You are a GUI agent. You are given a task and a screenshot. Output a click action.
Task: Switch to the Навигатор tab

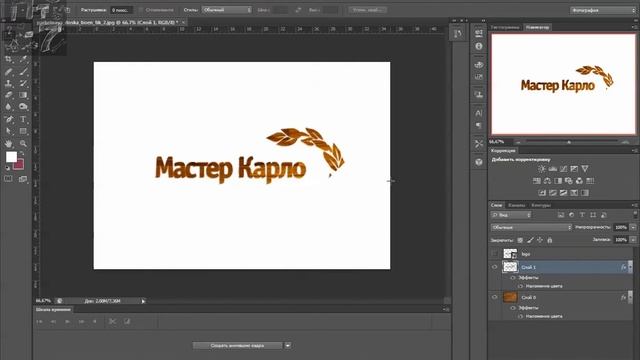click(x=537, y=27)
